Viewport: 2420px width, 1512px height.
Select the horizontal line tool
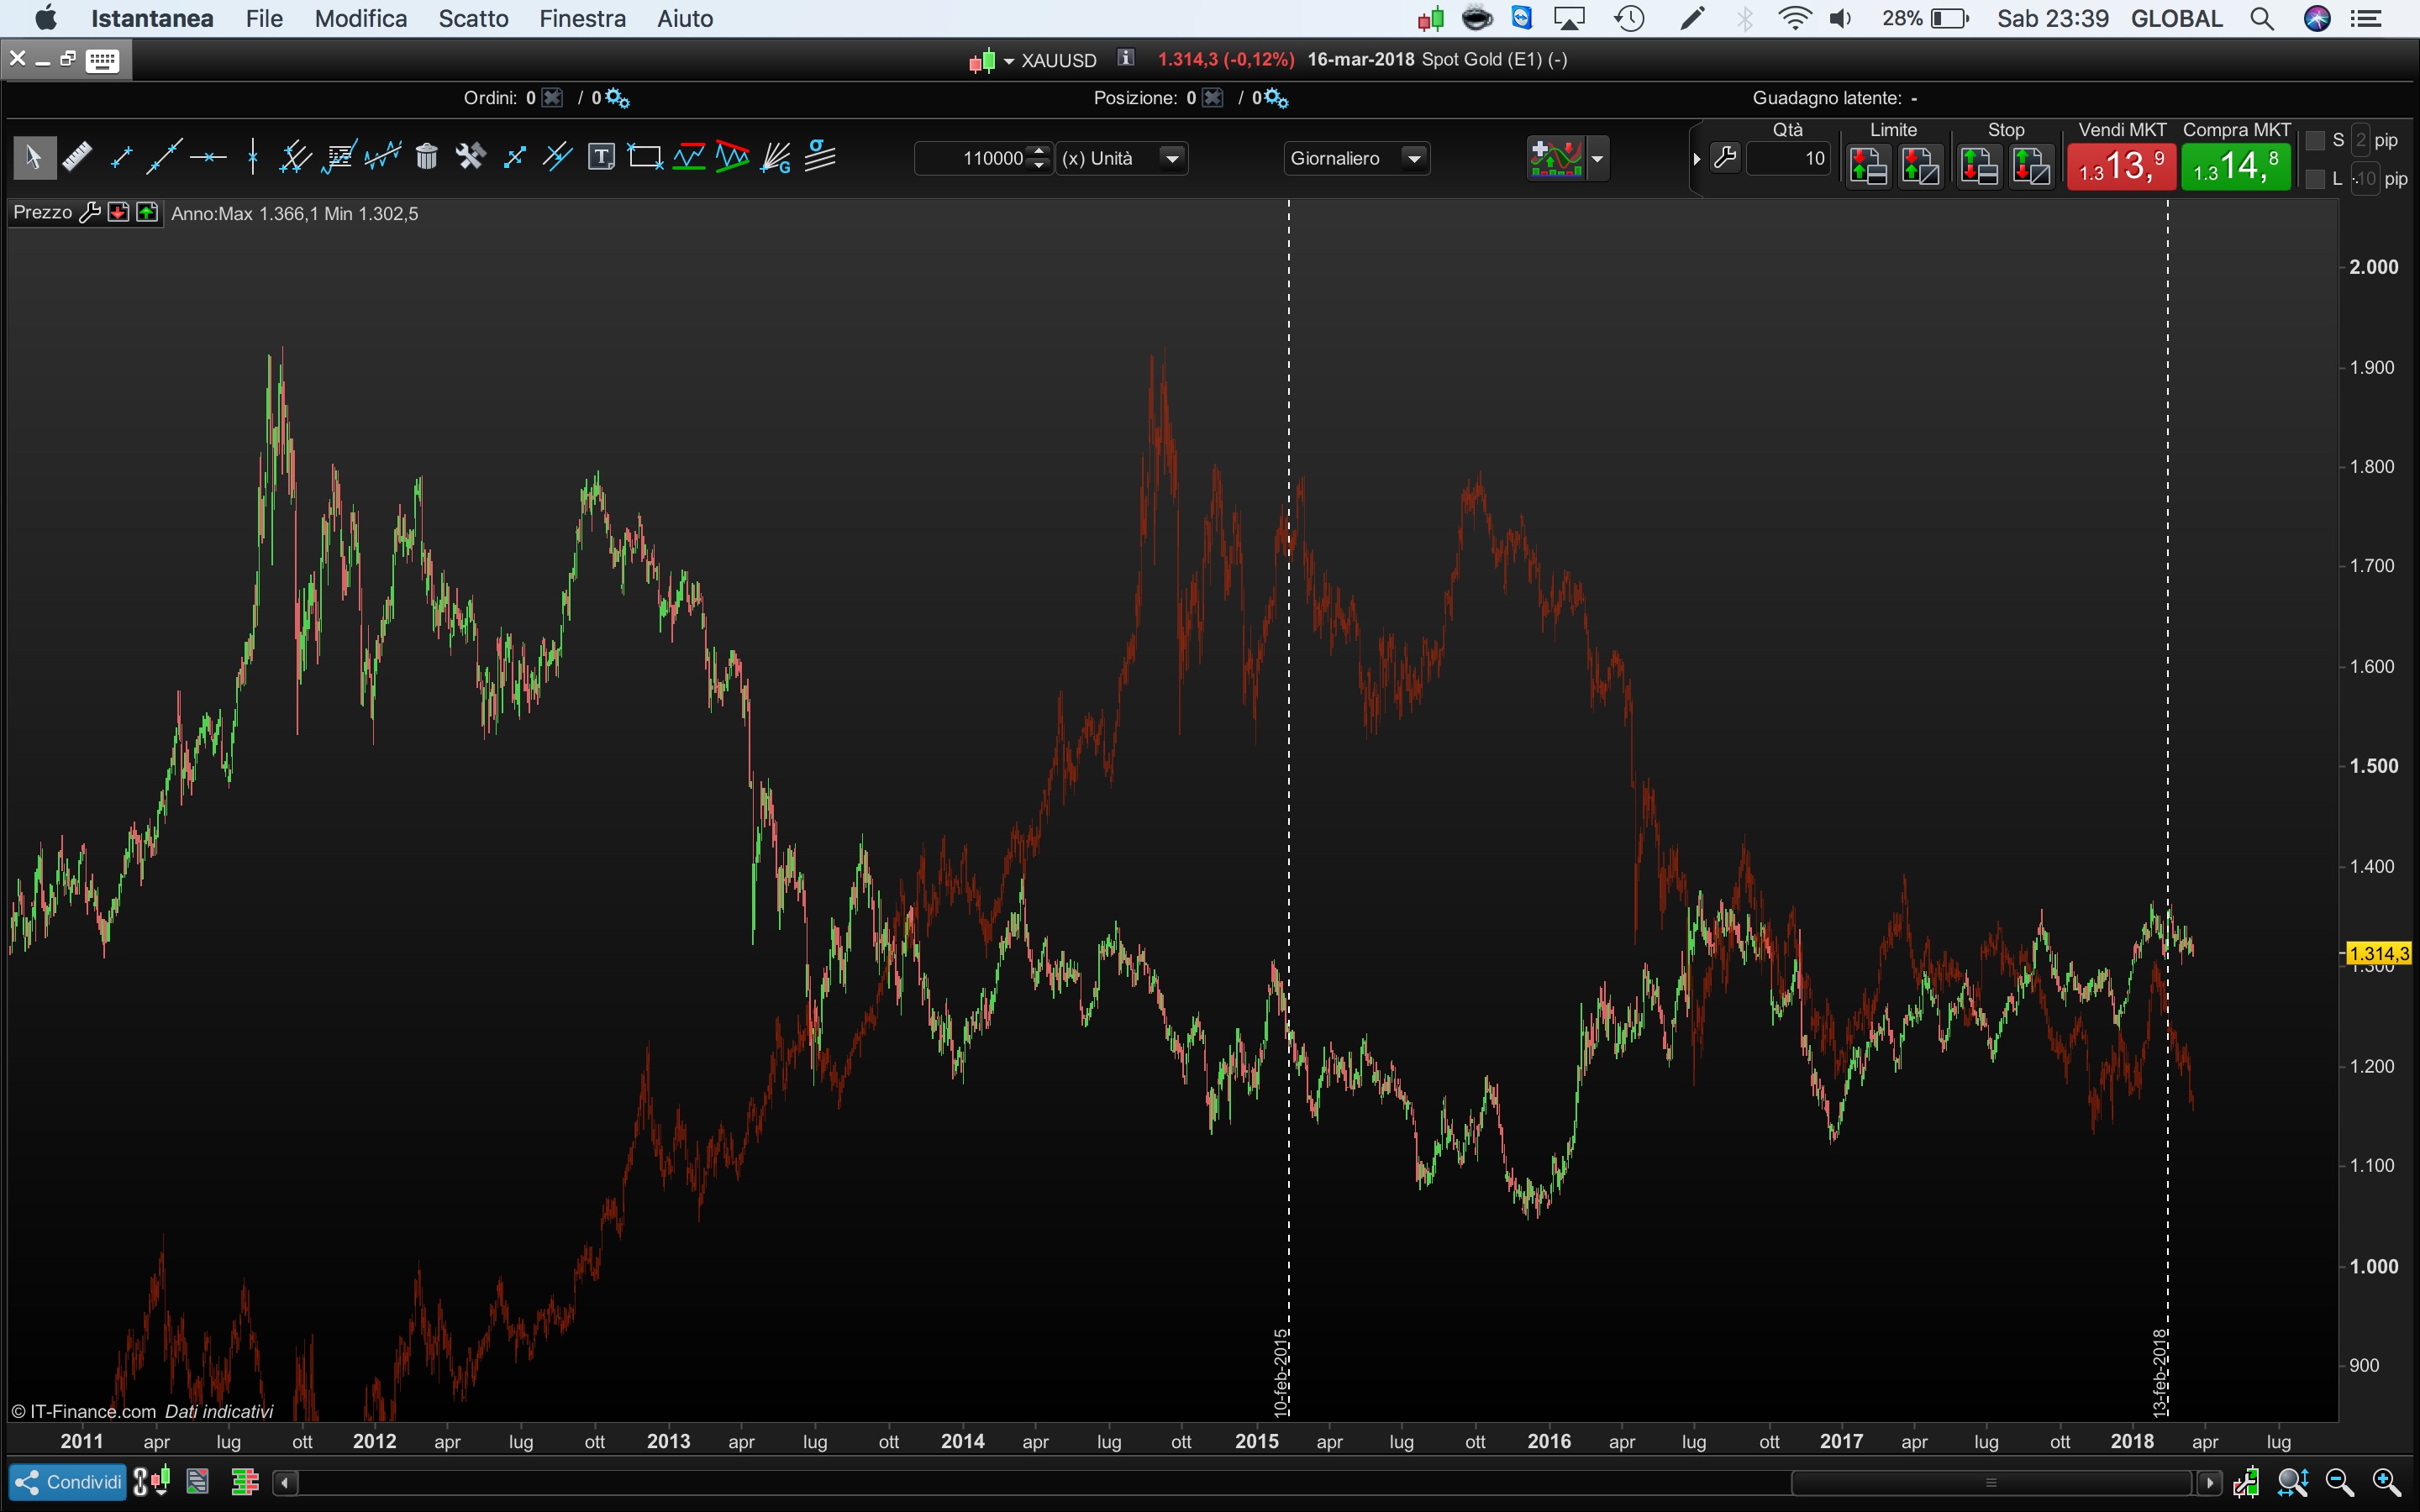click(208, 157)
